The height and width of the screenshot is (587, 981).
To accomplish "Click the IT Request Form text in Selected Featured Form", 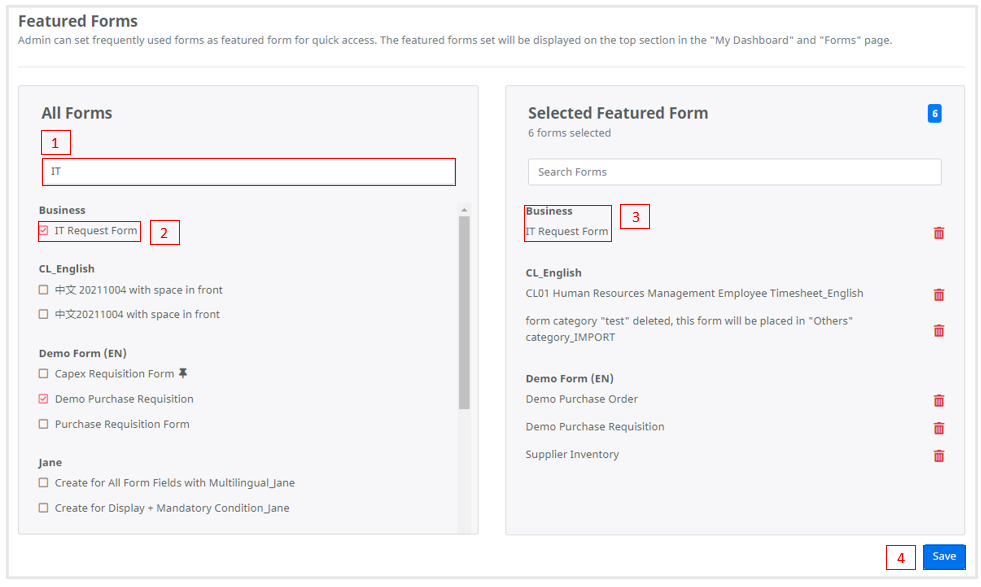I will click(x=566, y=232).
